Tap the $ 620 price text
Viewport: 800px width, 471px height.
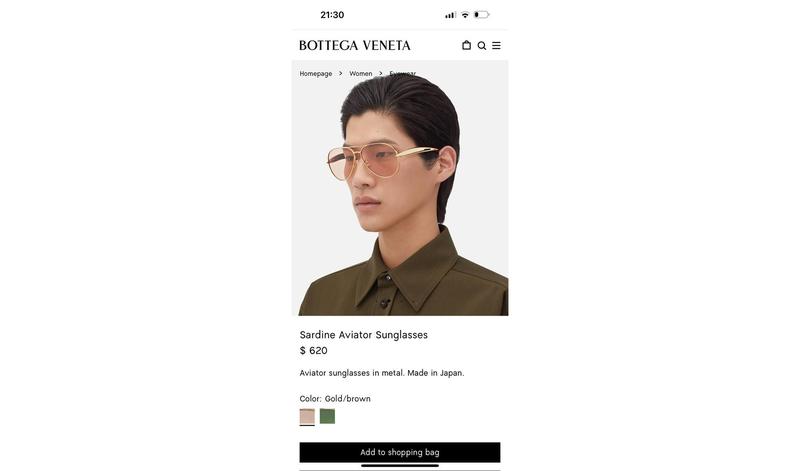click(314, 351)
